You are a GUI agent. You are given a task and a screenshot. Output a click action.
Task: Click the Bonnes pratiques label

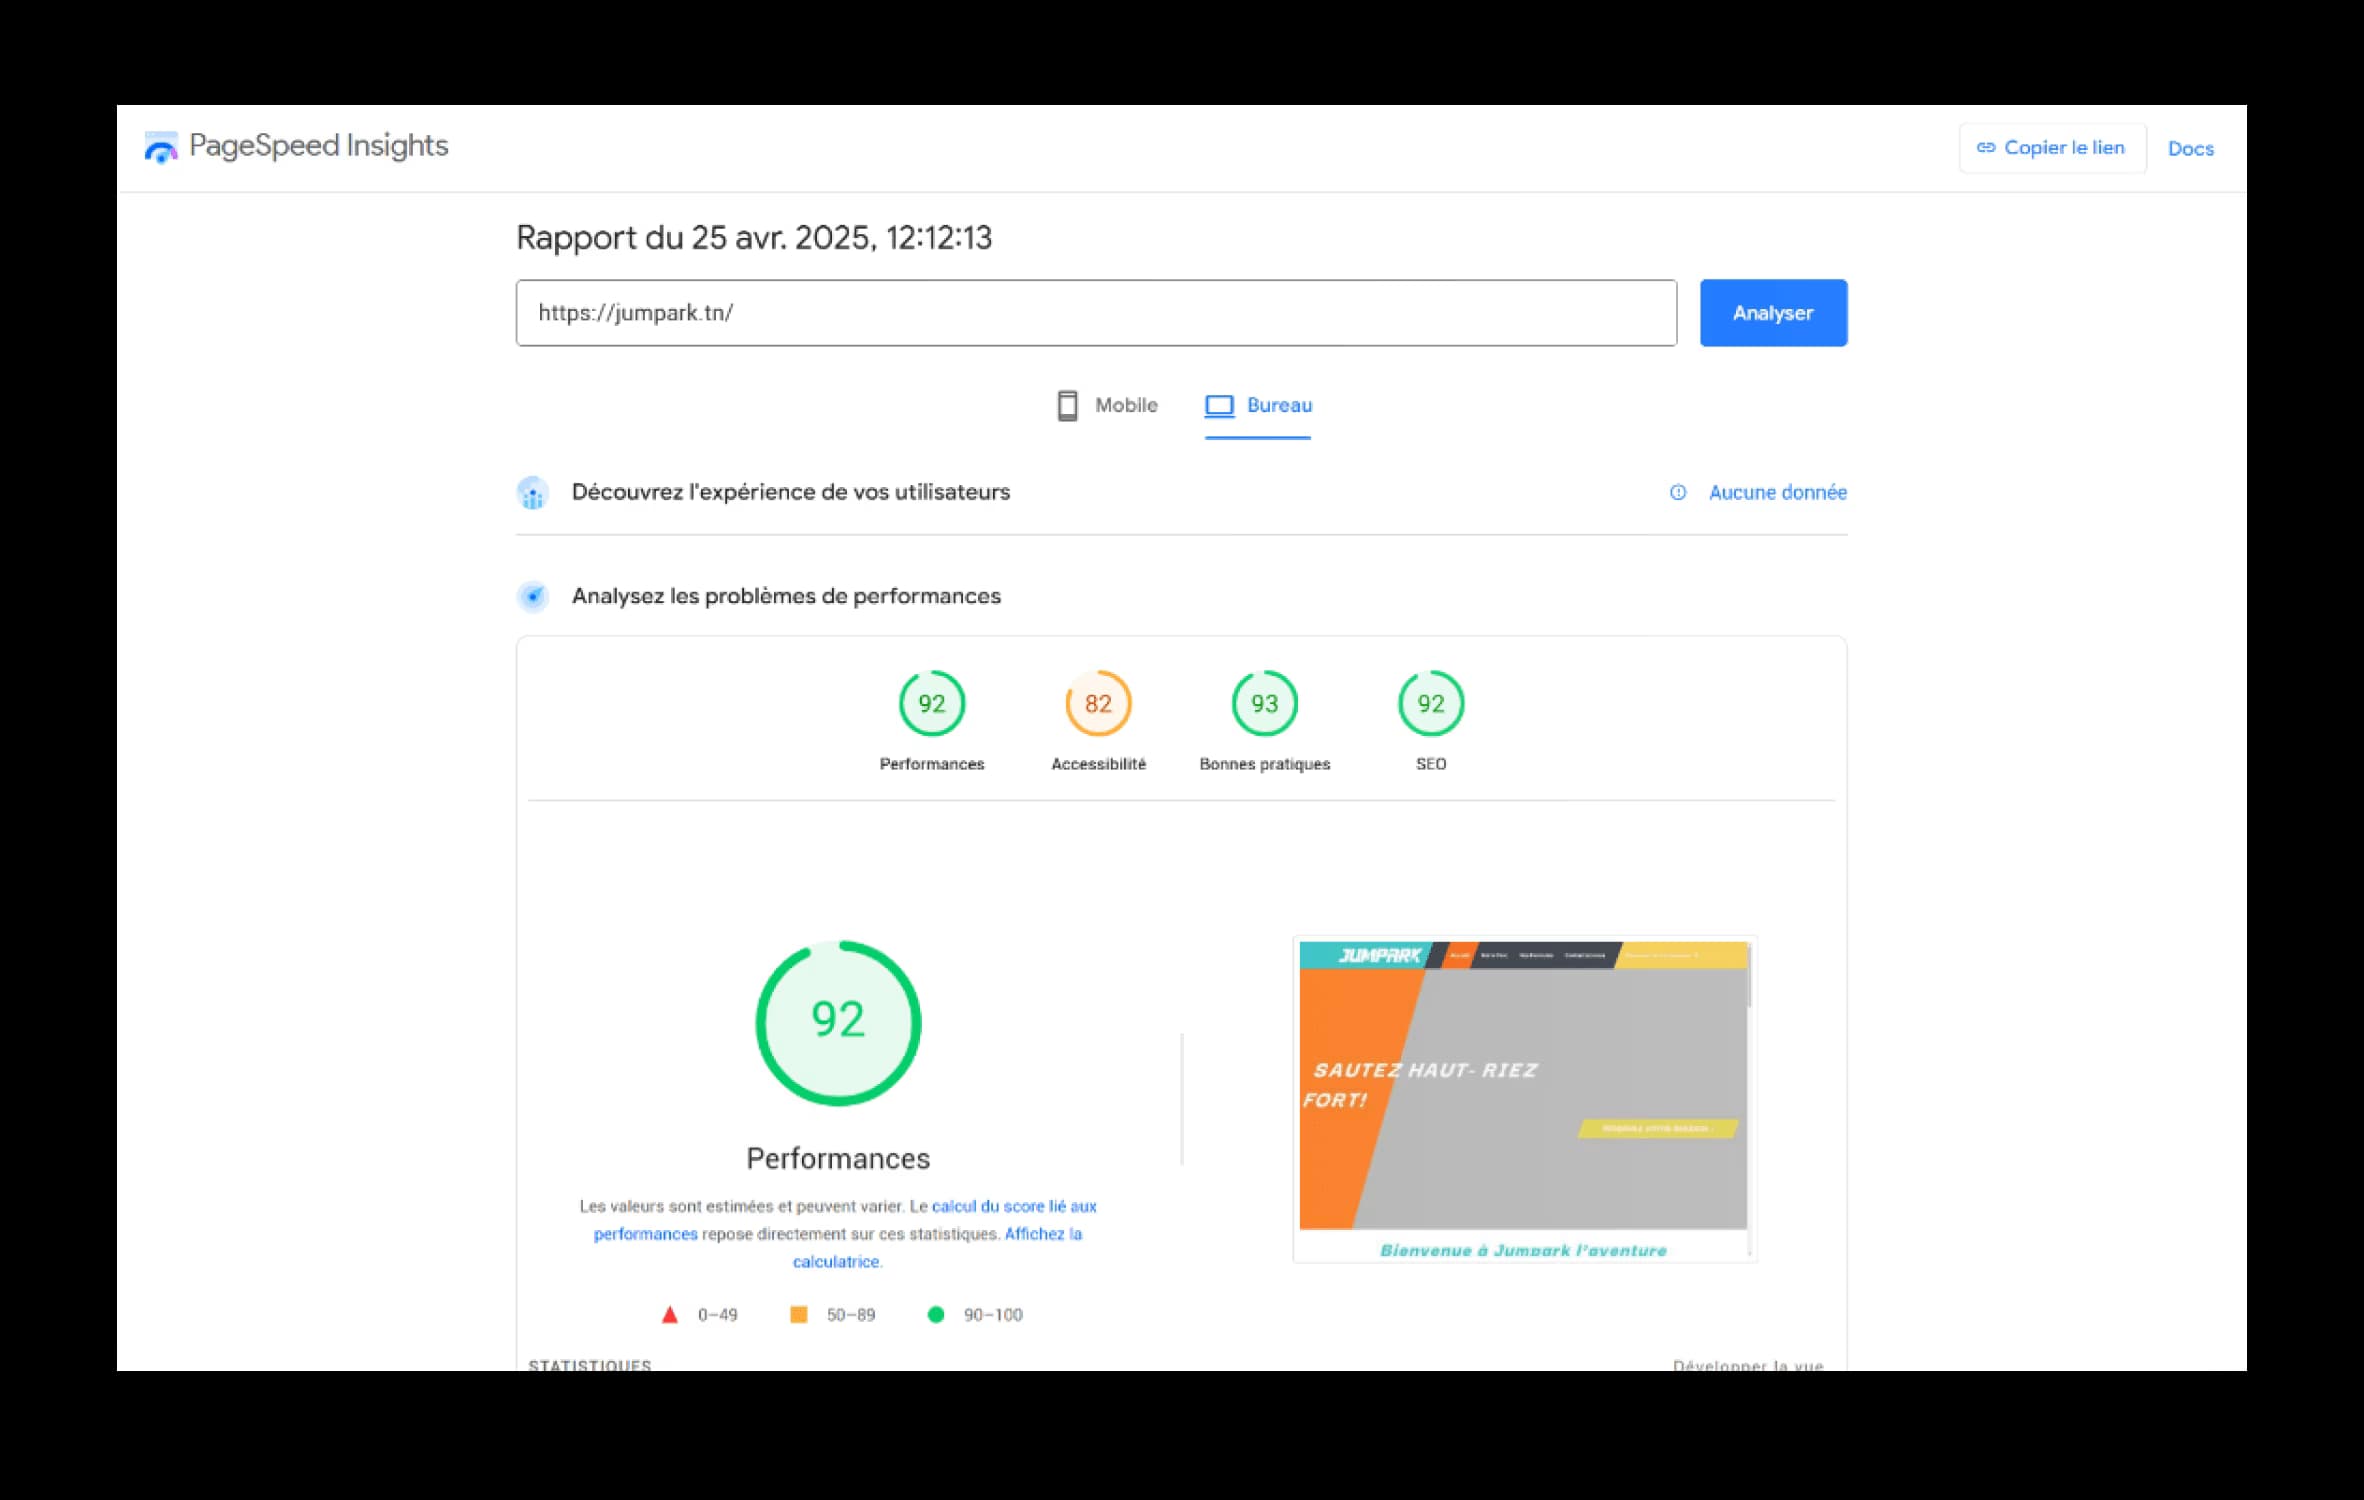1264,764
